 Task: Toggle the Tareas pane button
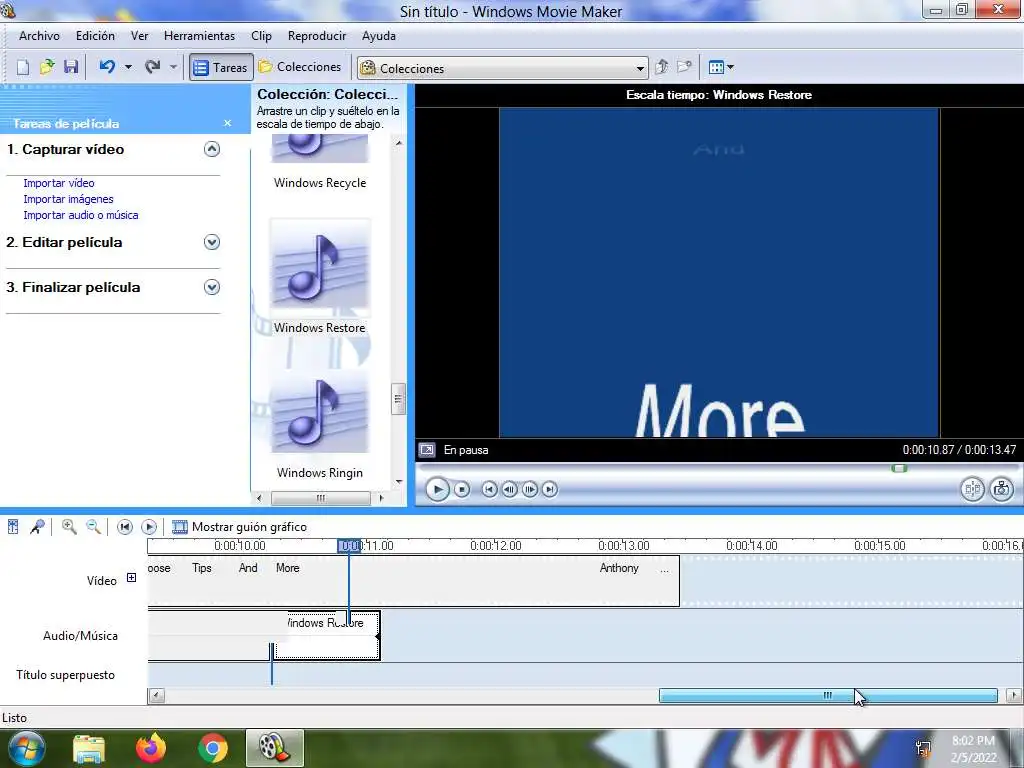pos(221,67)
